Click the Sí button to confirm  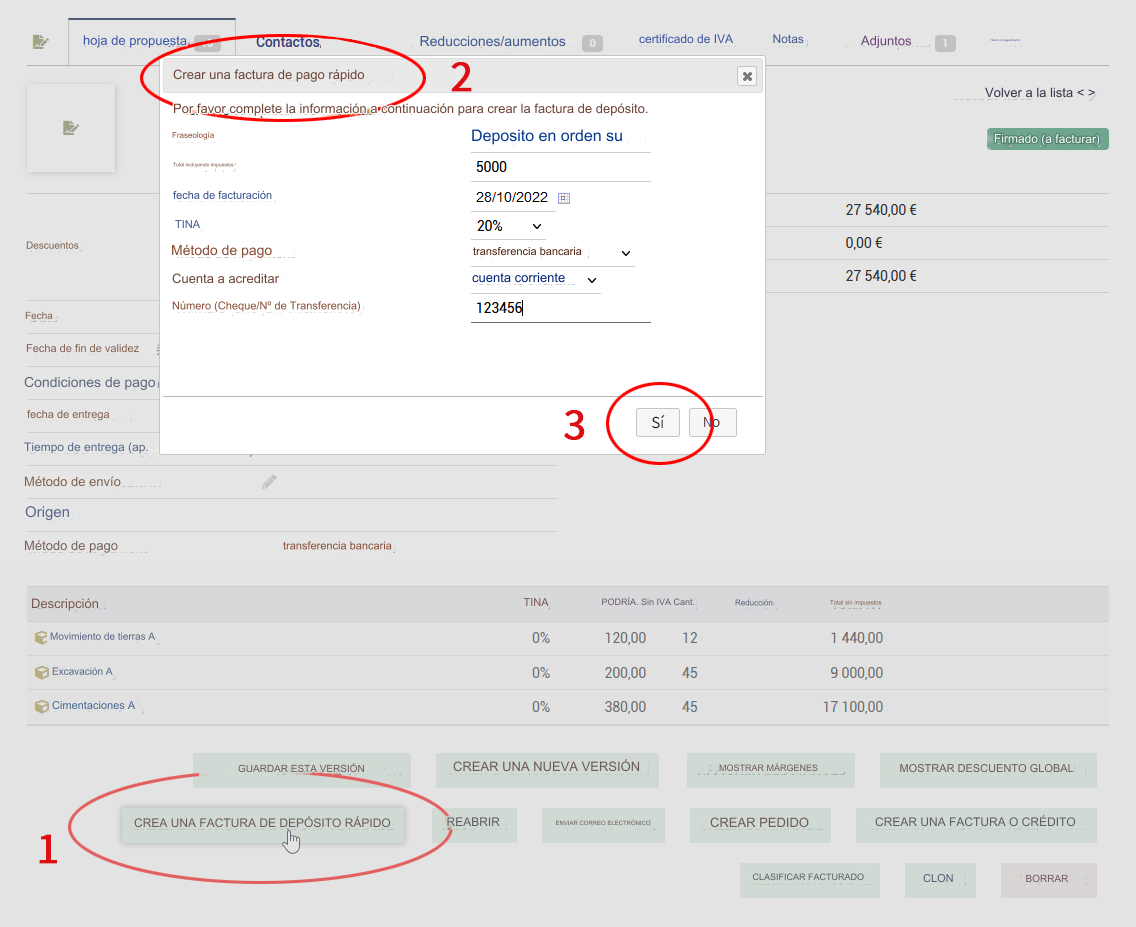pyautogui.click(x=657, y=423)
